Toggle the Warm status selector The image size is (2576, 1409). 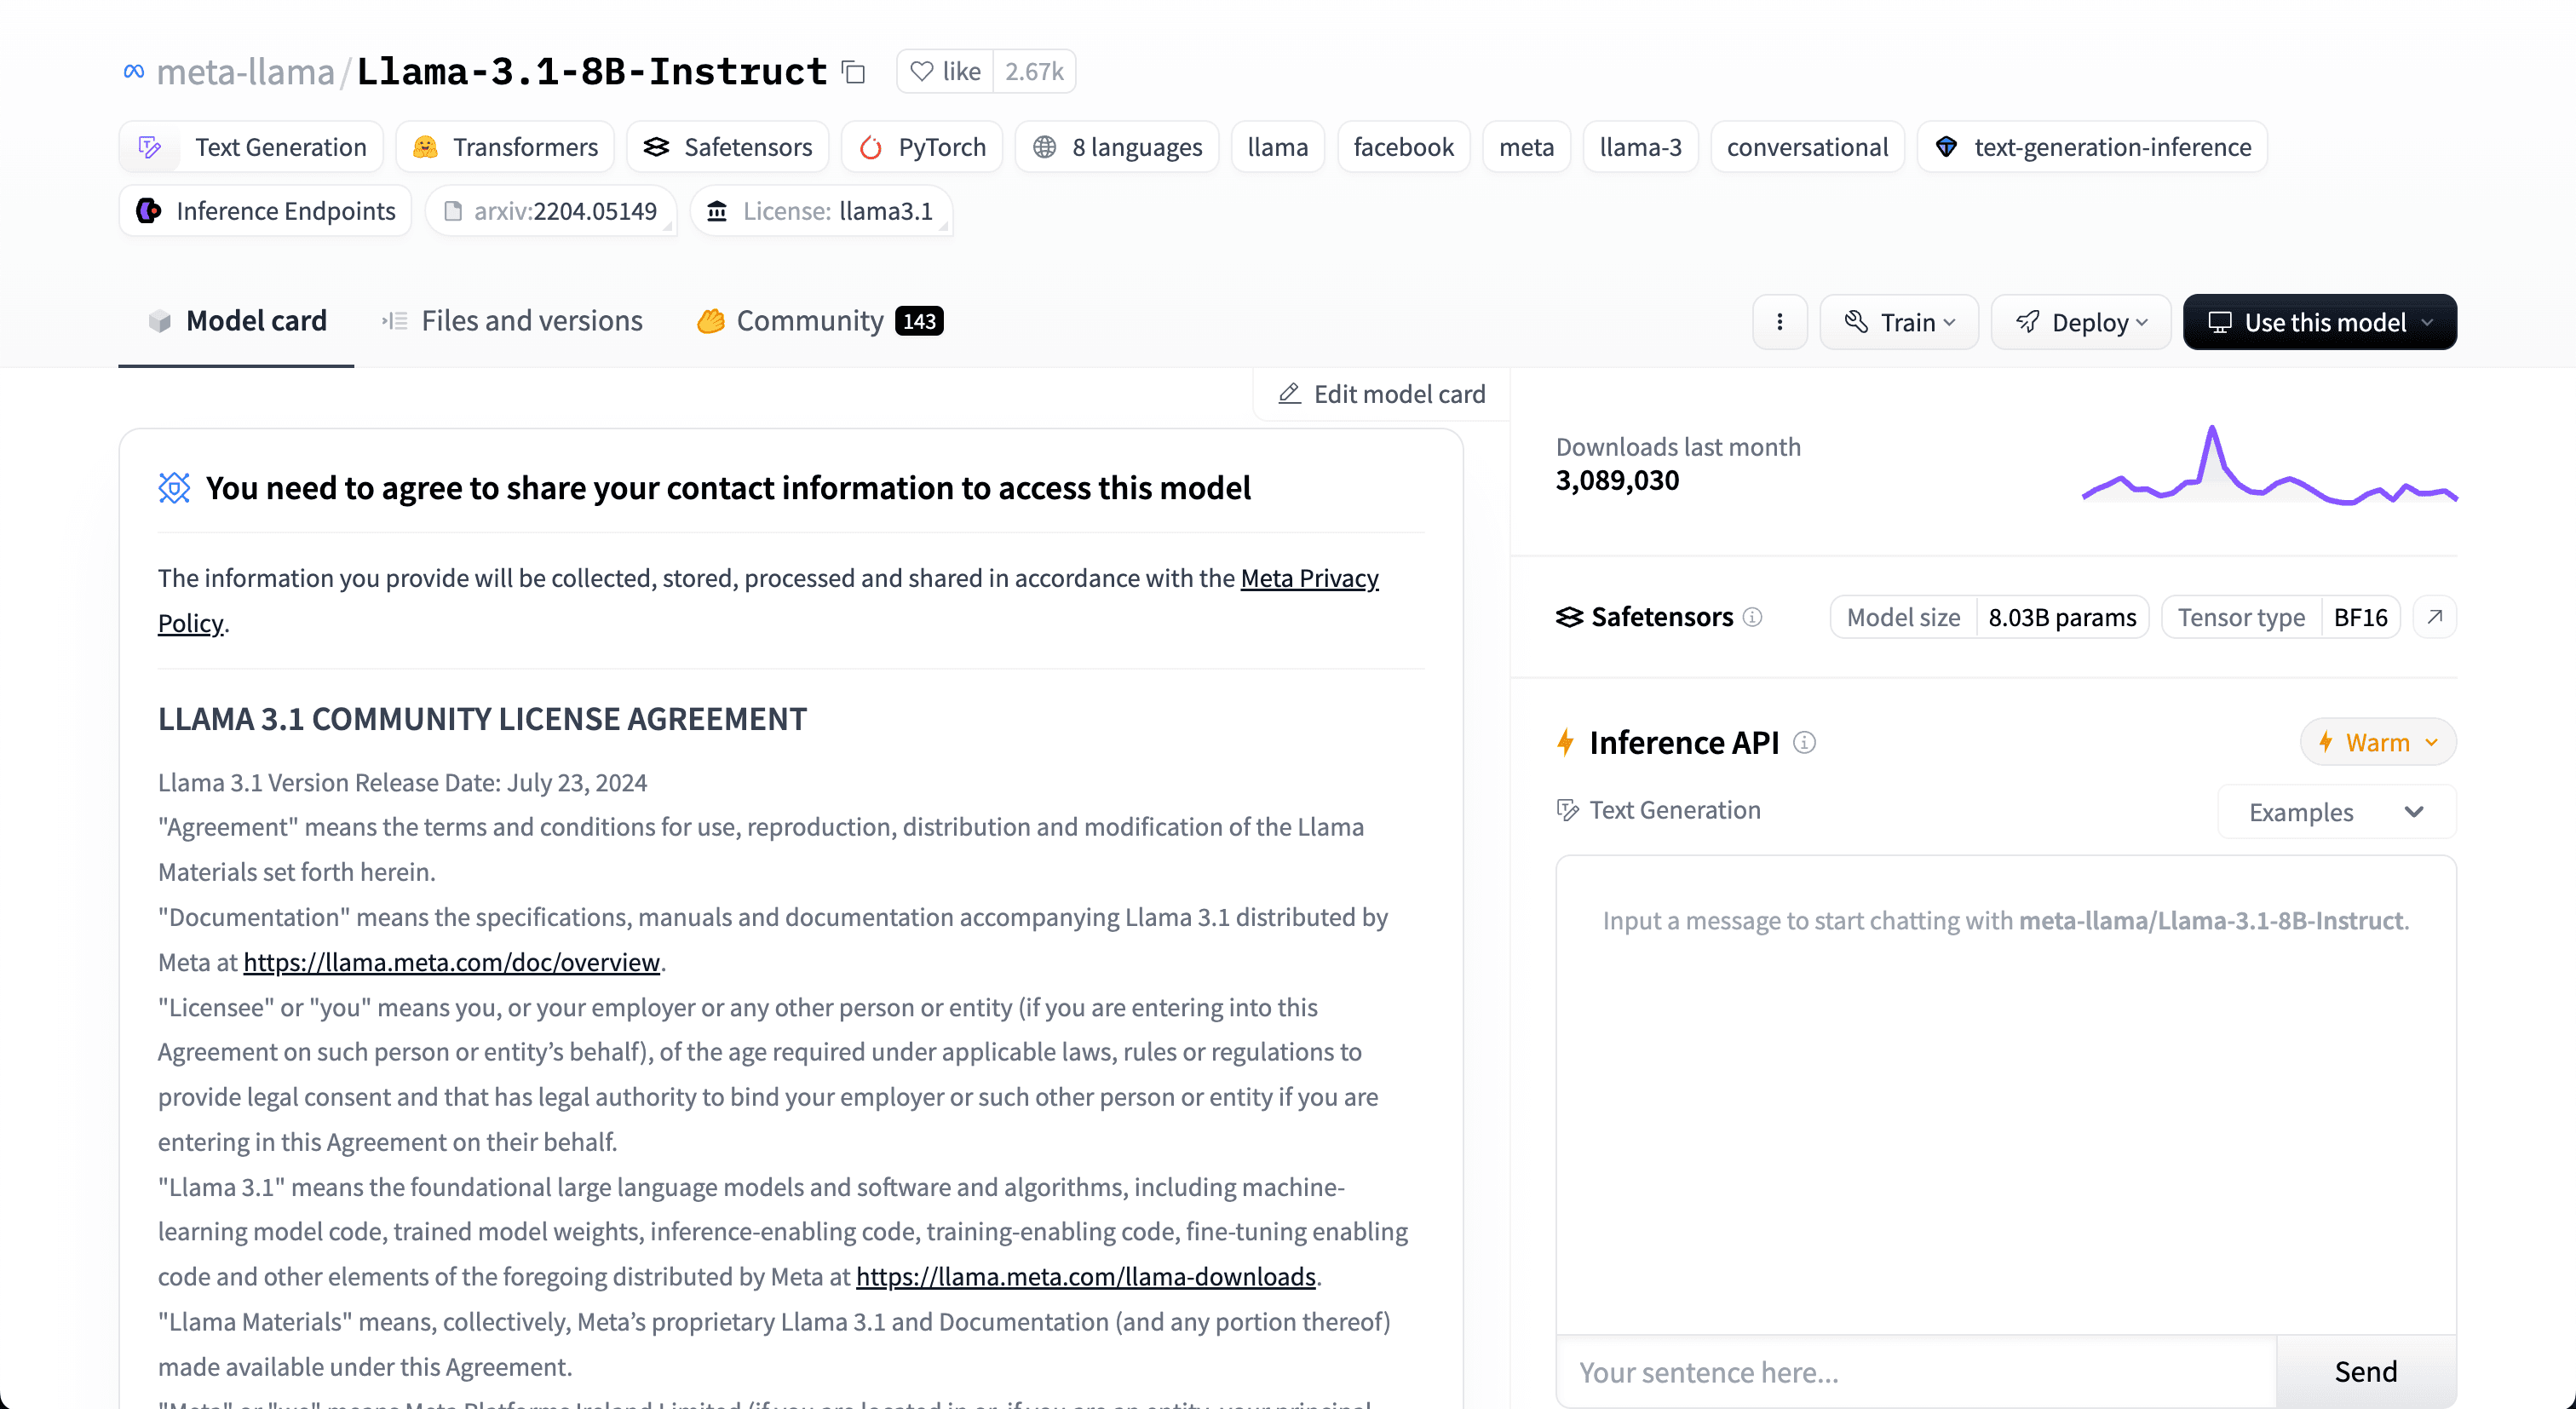[x=2377, y=742]
